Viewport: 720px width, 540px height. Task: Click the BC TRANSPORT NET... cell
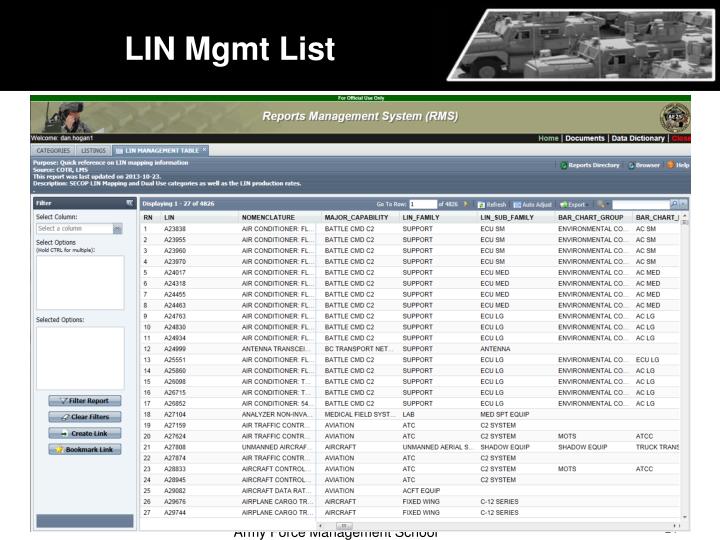pos(359,349)
